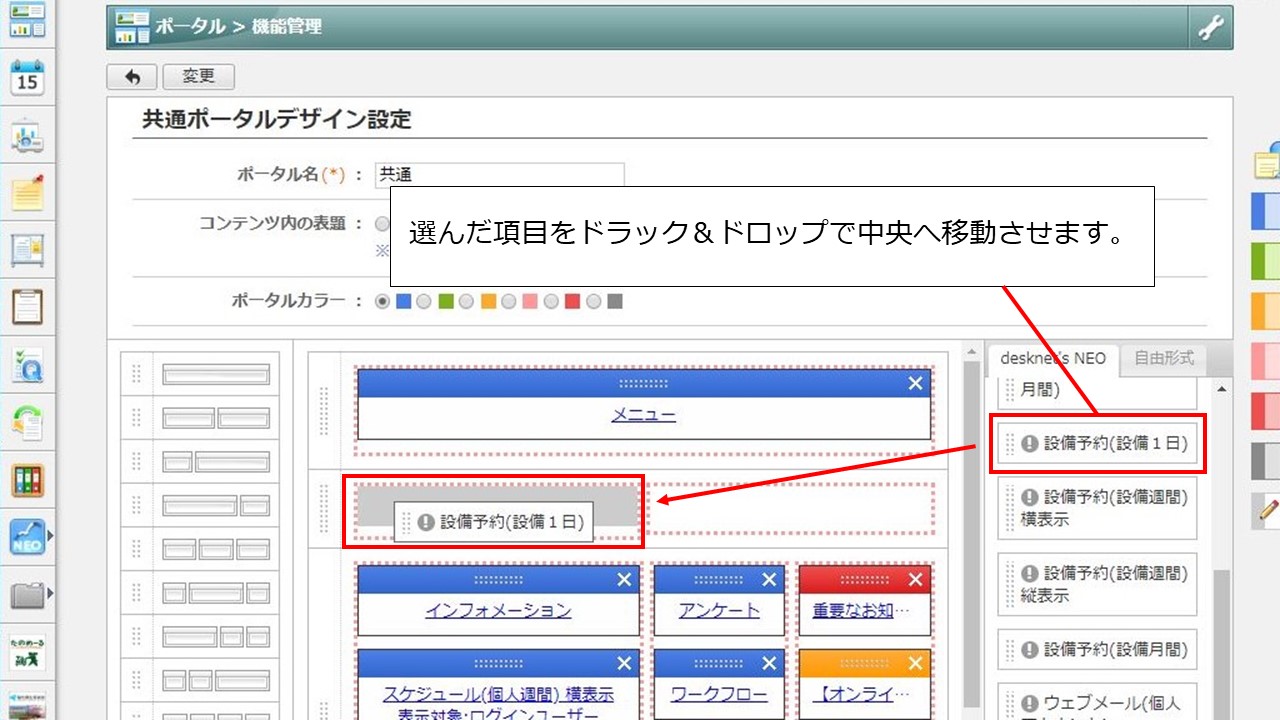Open the green-arrow document icon in the sidebar
This screenshot has width=1280, height=720.
[x=27, y=422]
